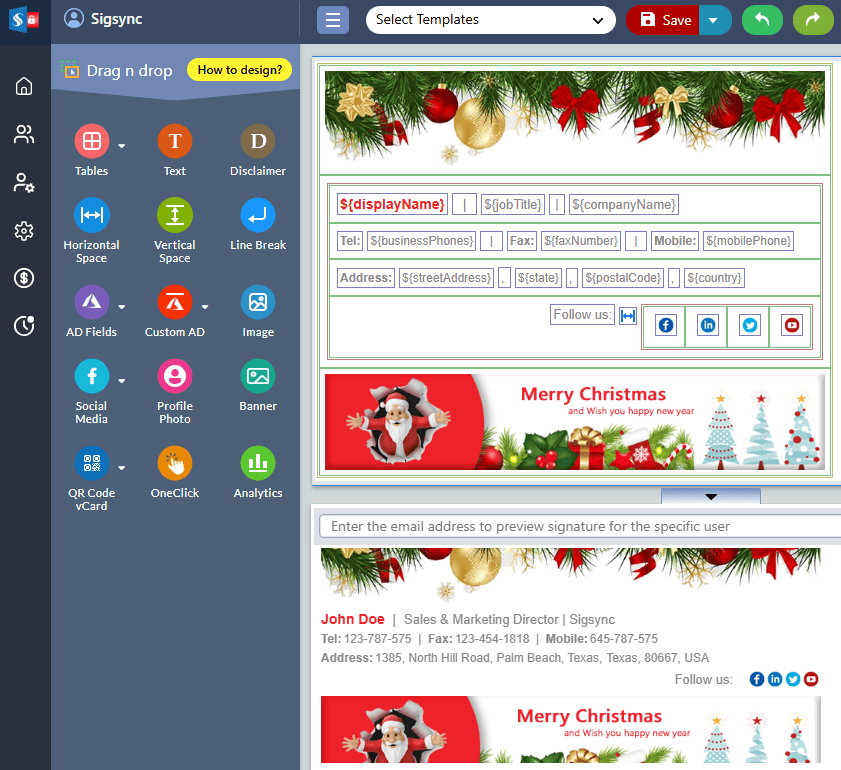Expand the Social Media dropdown arrow

(x=122, y=381)
